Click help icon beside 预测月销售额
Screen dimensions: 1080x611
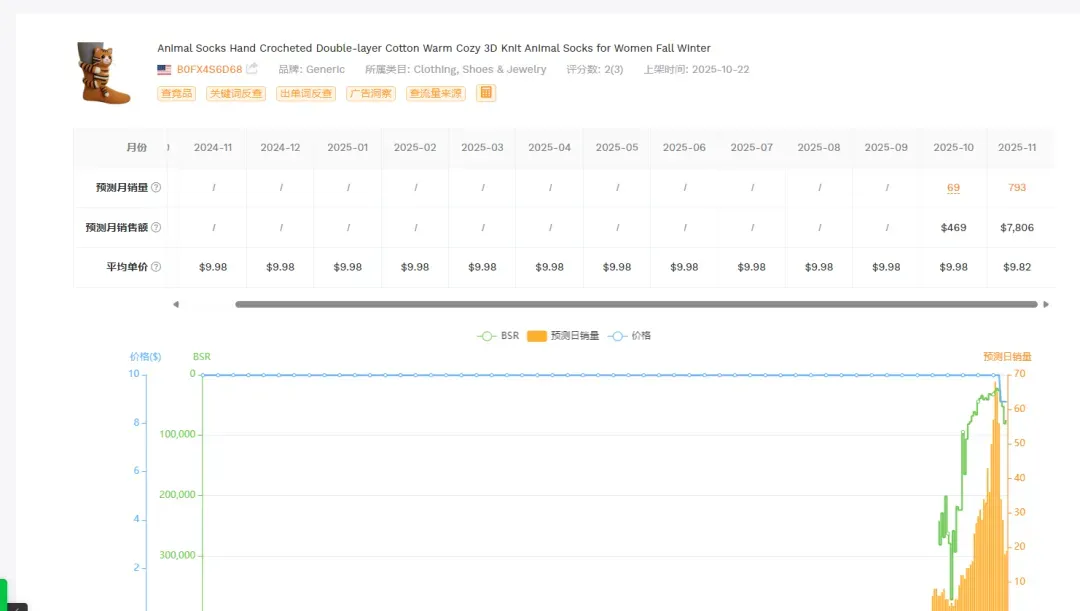click(156, 227)
